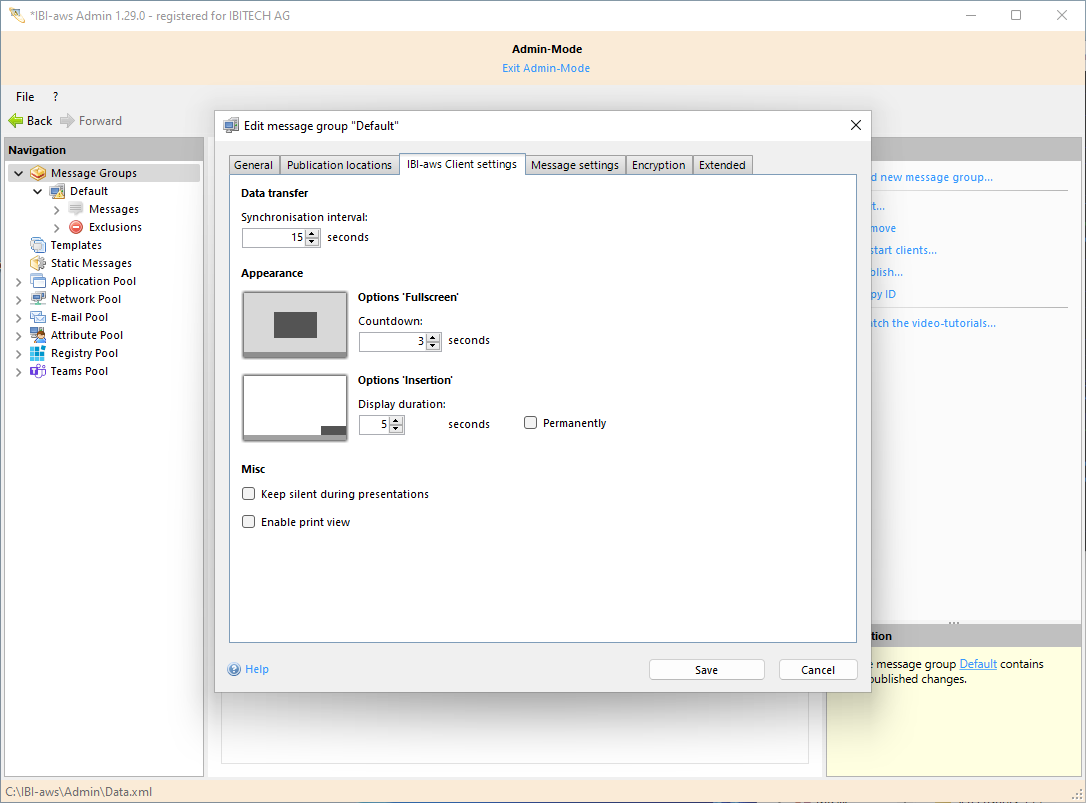Image resolution: width=1086 pixels, height=803 pixels.
Task: Collapse the Default message group node
Action: click(x=38, y=191)
